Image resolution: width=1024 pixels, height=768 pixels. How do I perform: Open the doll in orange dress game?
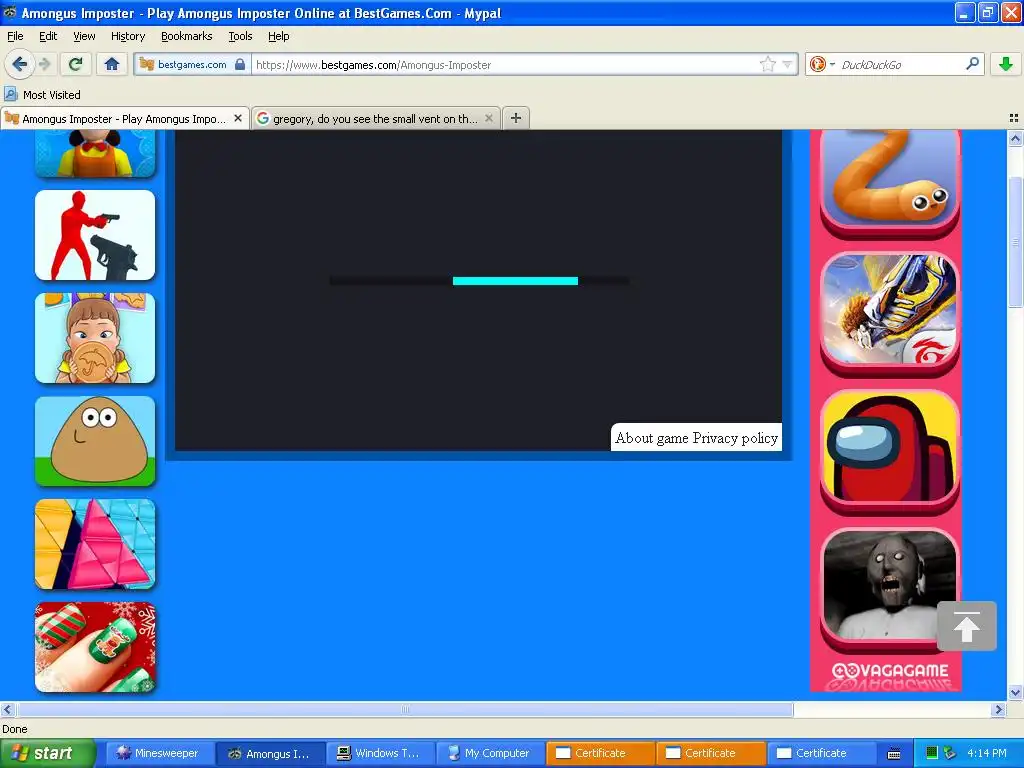pos(95,153)
